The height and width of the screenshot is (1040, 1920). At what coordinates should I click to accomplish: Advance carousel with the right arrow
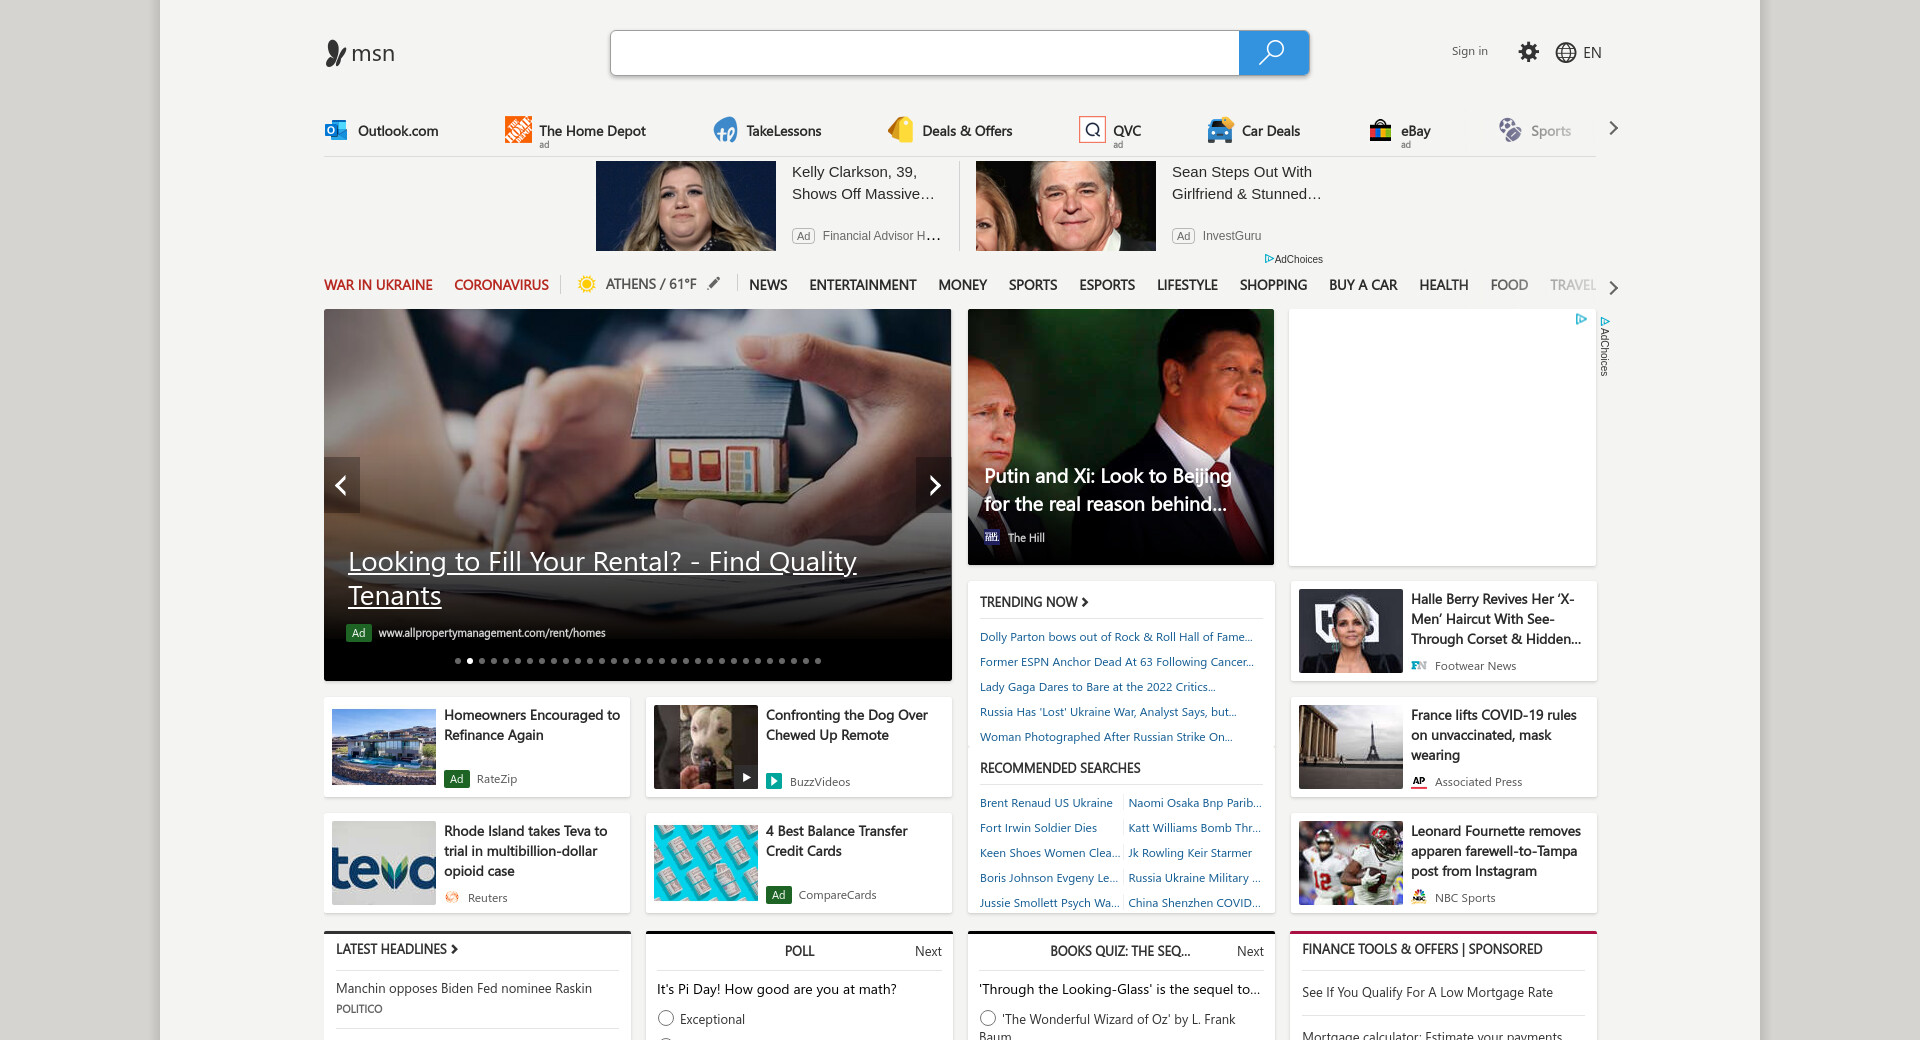point(934,485)
